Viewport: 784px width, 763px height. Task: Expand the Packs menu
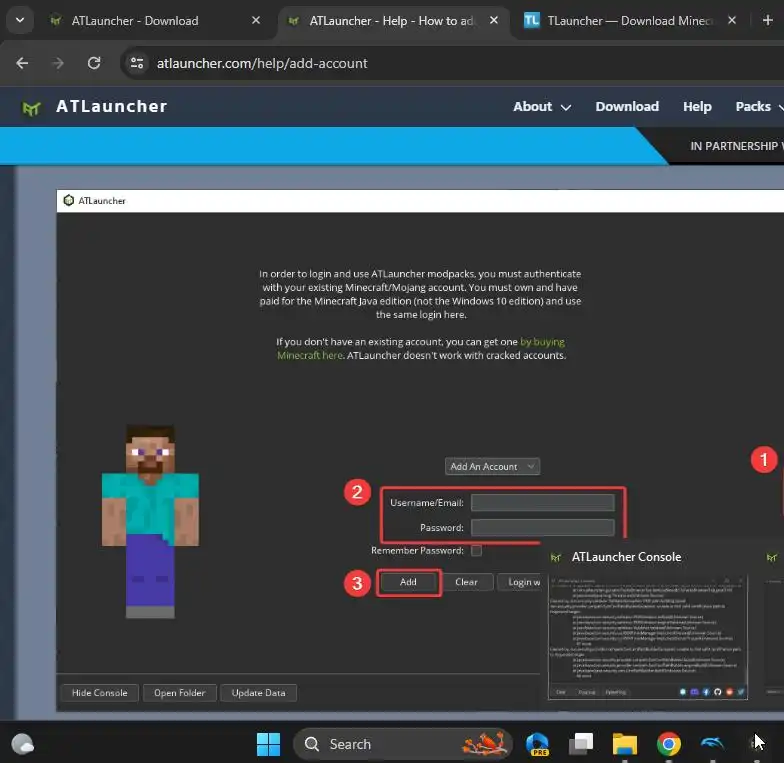[759, 106]
